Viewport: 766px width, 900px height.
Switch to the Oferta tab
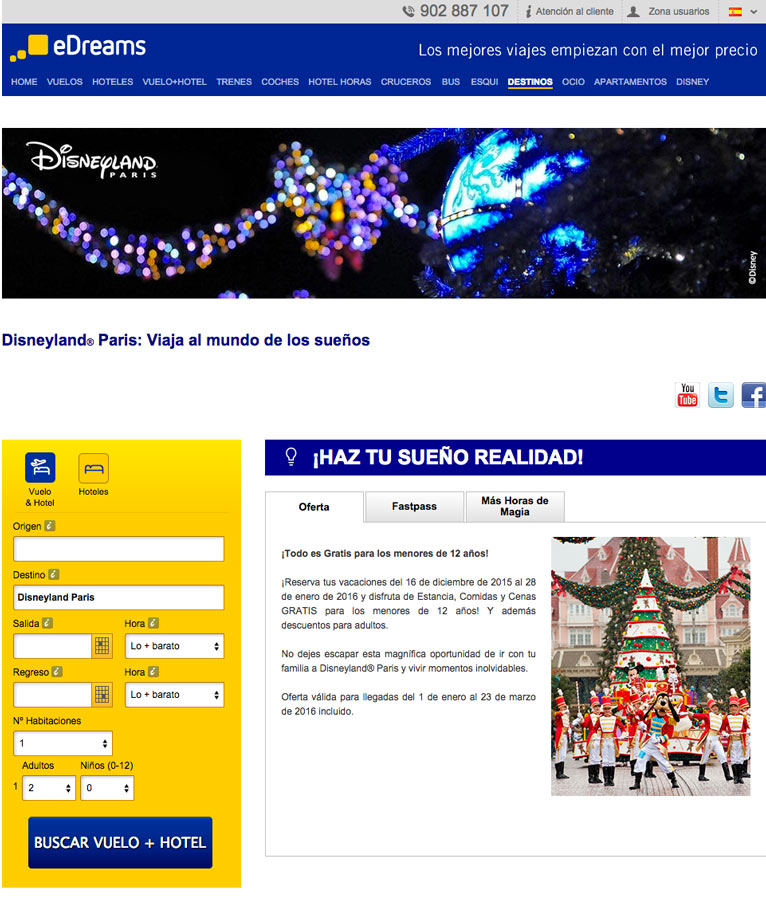(314, 507)
